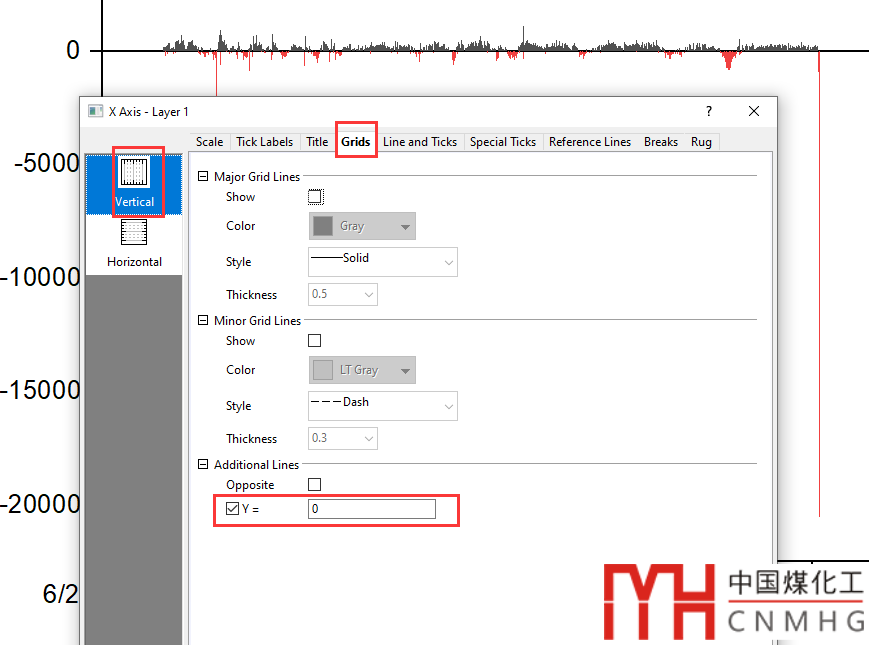Image resolution: width=869 pixels, height=645 pixels.
Task: Open the dialog help question mark
Action: 709,111
